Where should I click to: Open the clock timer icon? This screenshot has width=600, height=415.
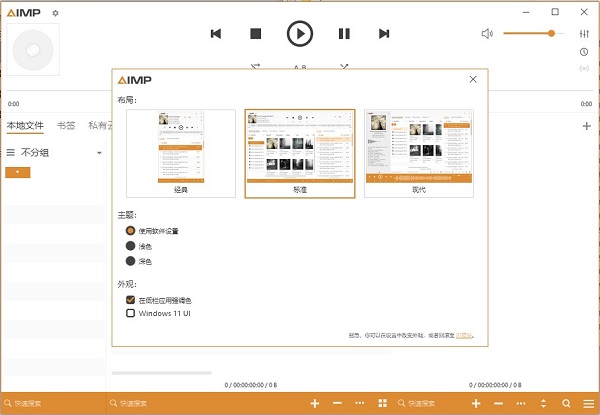[x=584, y=52]
